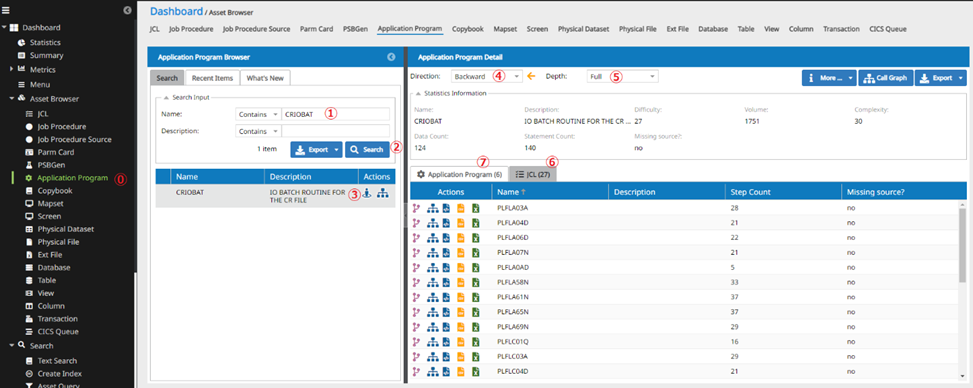Click the branch icon in PLFLC03A row
This screenshot has width=973, height=388.
click(416, 357)
